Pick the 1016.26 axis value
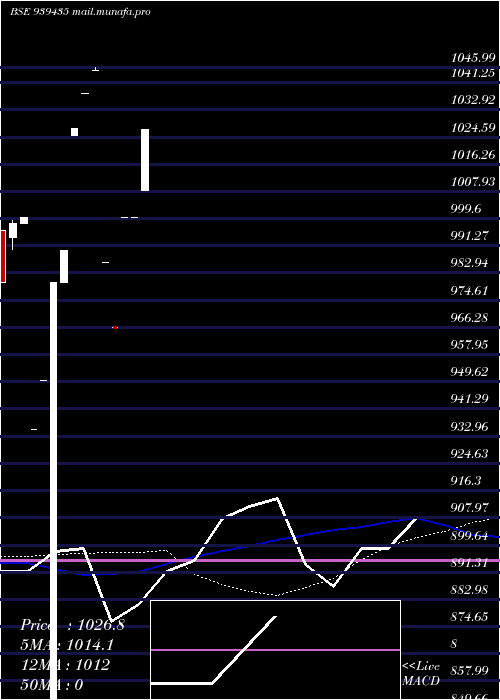The width and height of the screenshot is (500, 700). (x=473, y=155)
